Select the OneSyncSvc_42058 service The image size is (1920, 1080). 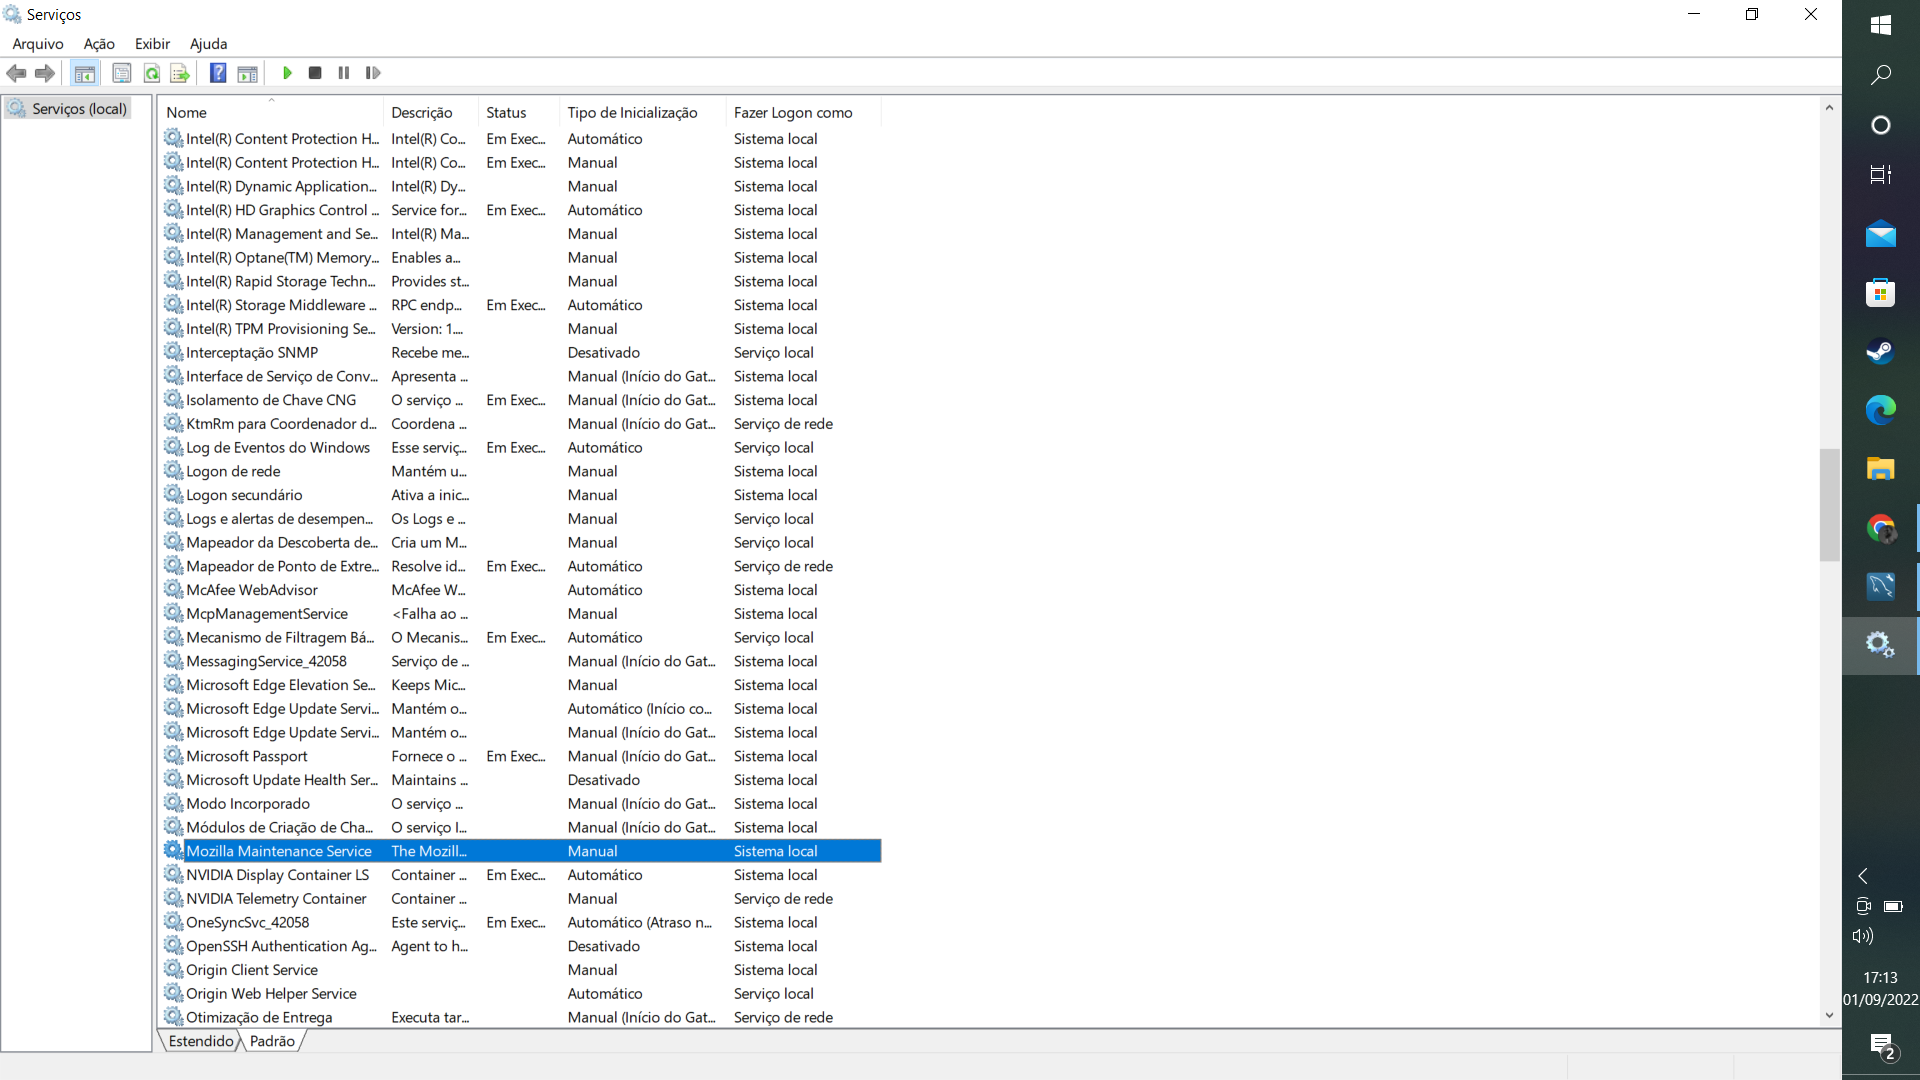(521, 922)
